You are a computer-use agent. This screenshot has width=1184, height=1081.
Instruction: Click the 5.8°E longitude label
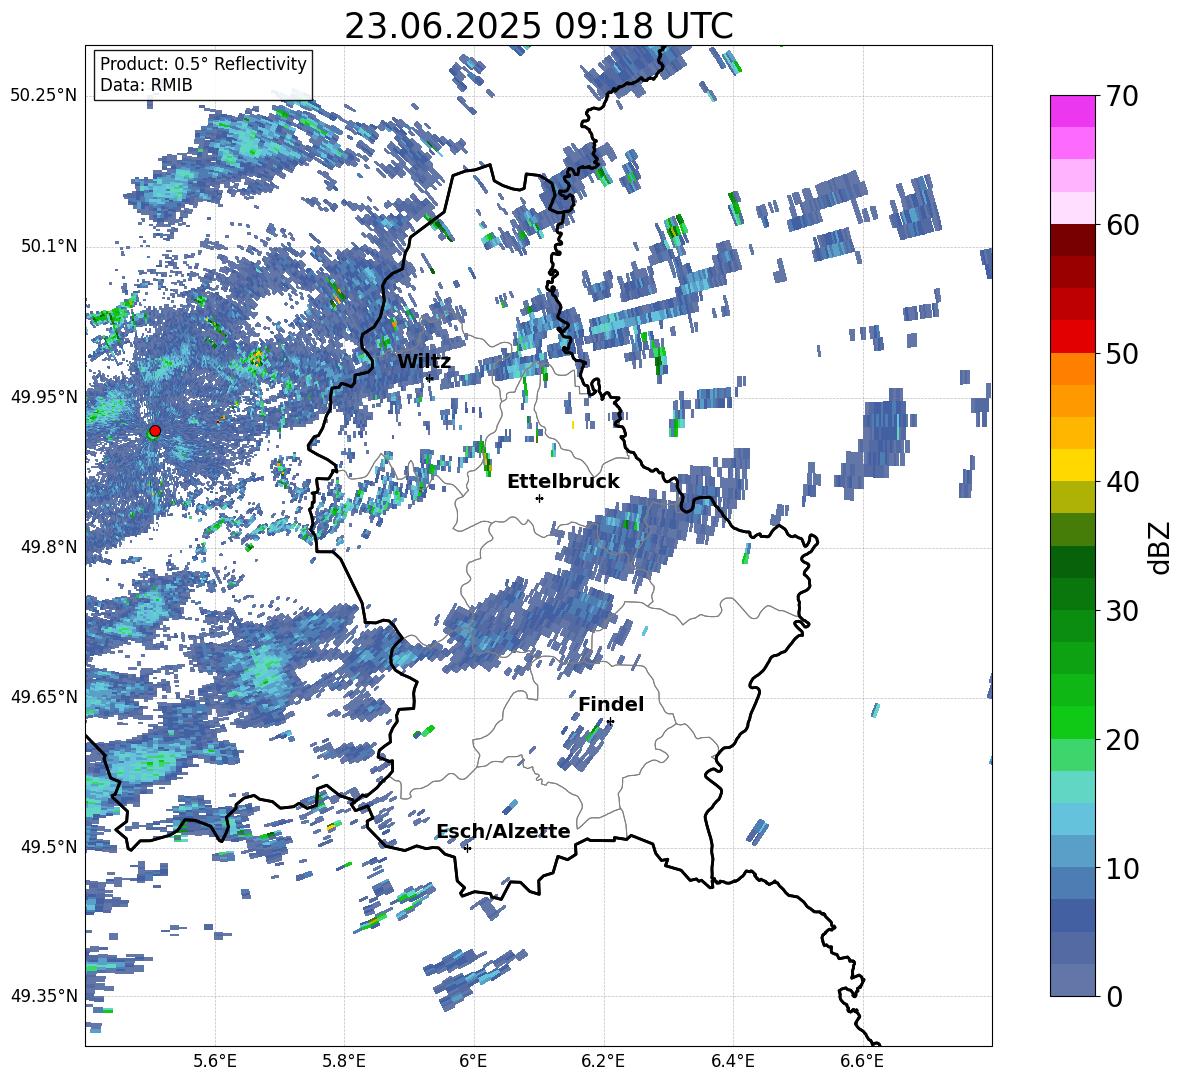(x=344, y=1062)
